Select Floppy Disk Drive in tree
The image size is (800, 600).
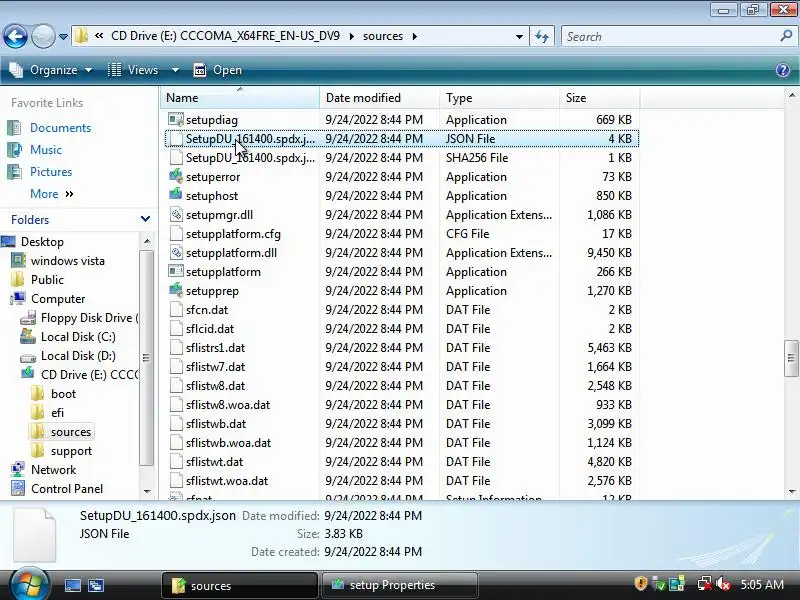pyautogui.click(x=89, y=318)
